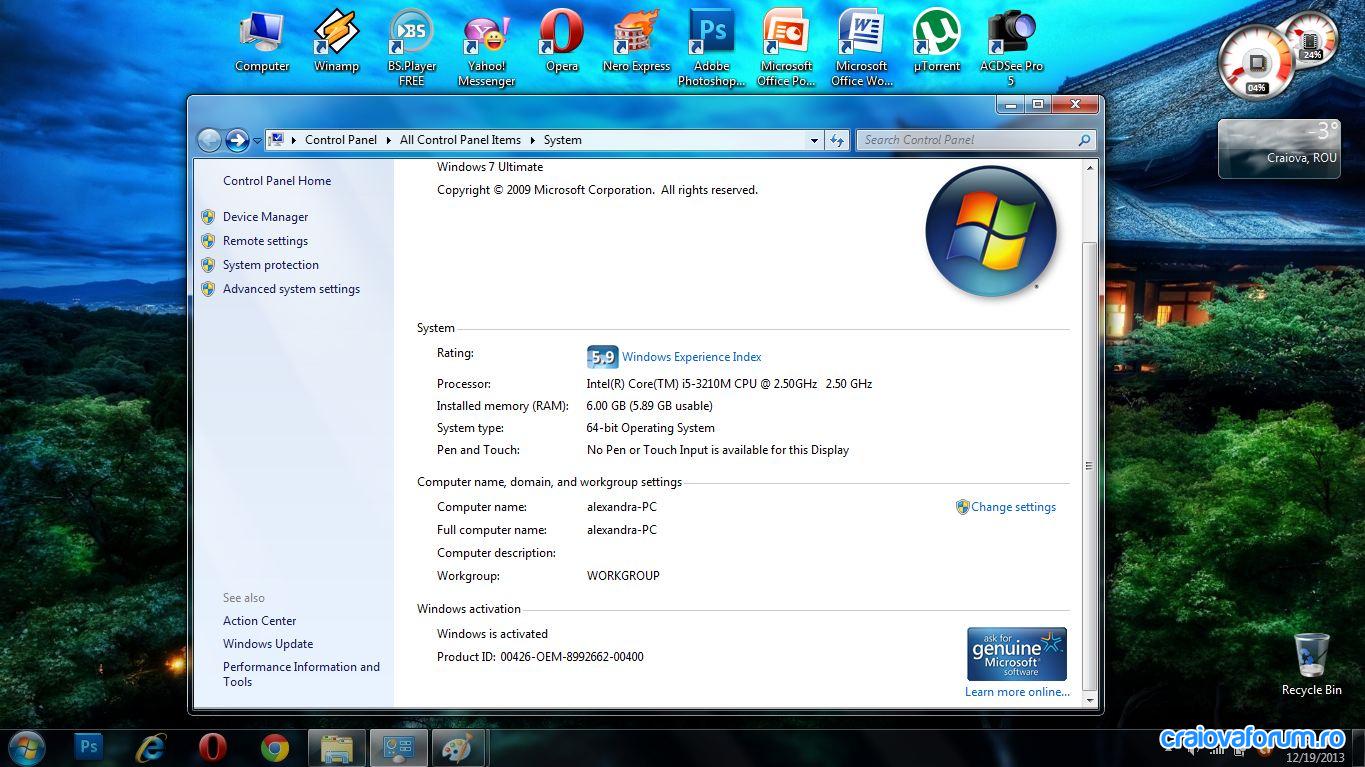Image resolution: width=1365 pixels, height=767 pixels.
Task: Click the Windows is activated text
Action: click(x=492, y=634)
